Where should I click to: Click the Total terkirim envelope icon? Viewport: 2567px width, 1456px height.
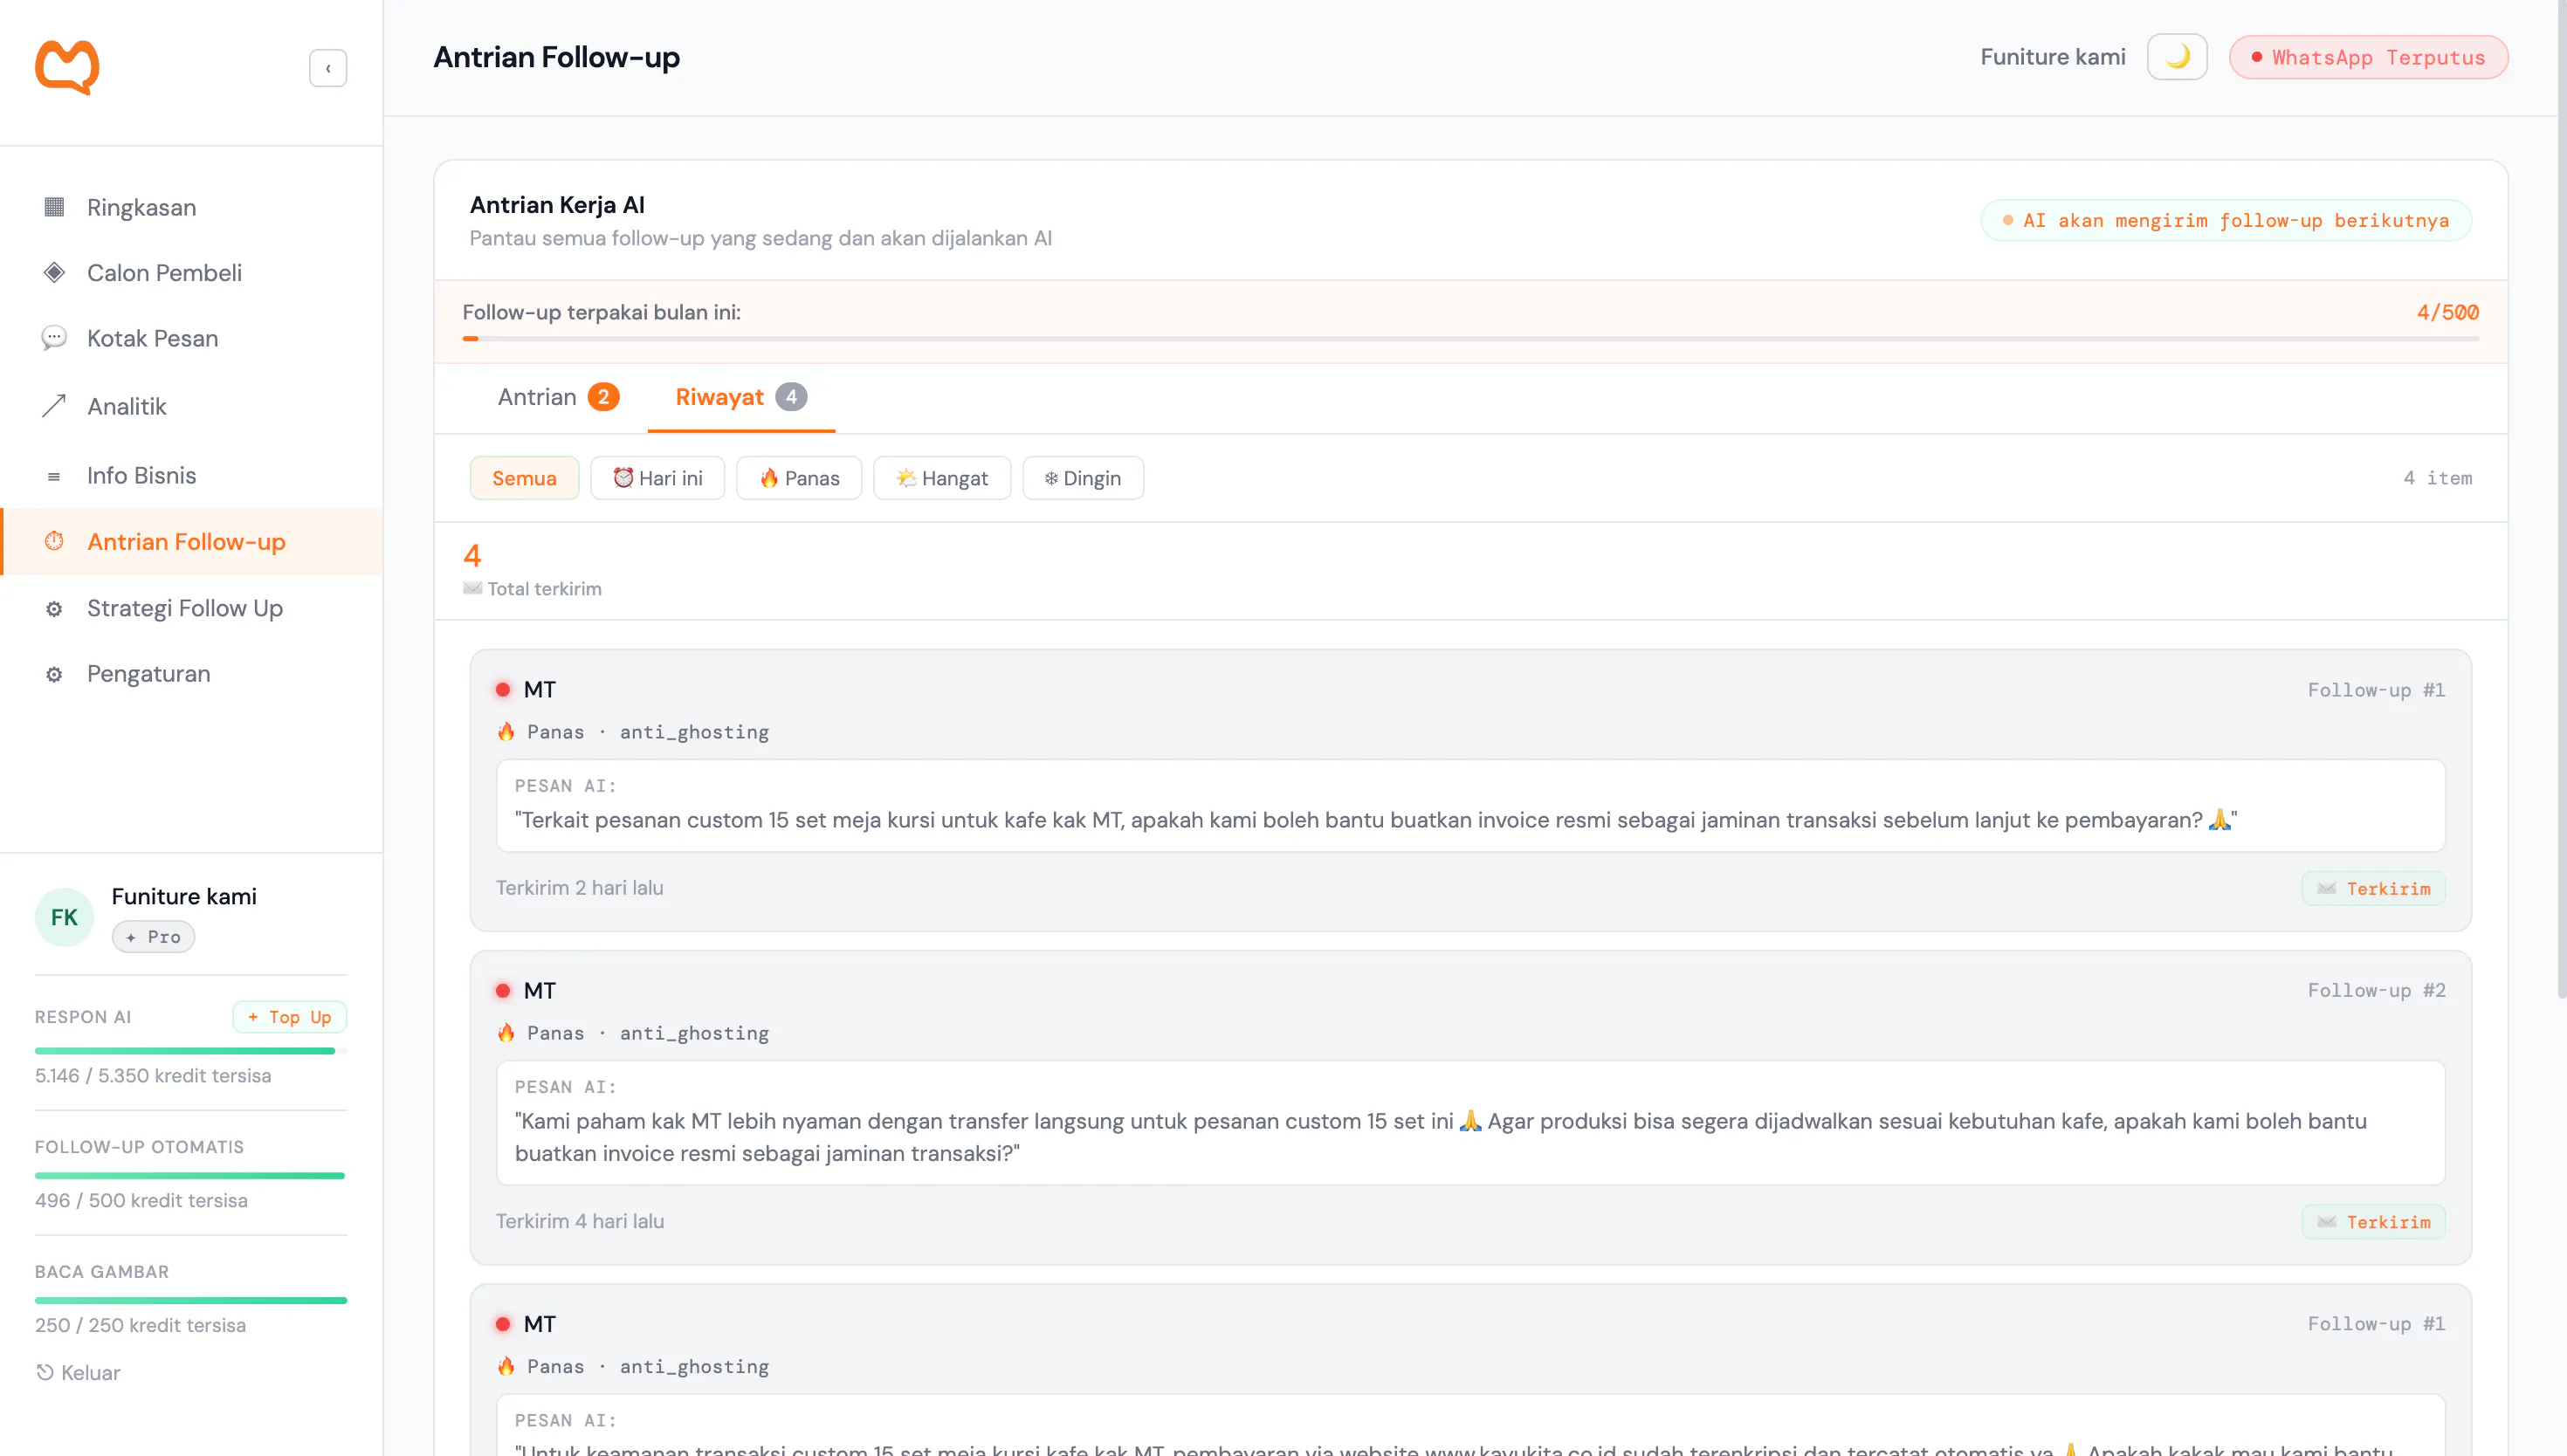[x=473, y=588]
